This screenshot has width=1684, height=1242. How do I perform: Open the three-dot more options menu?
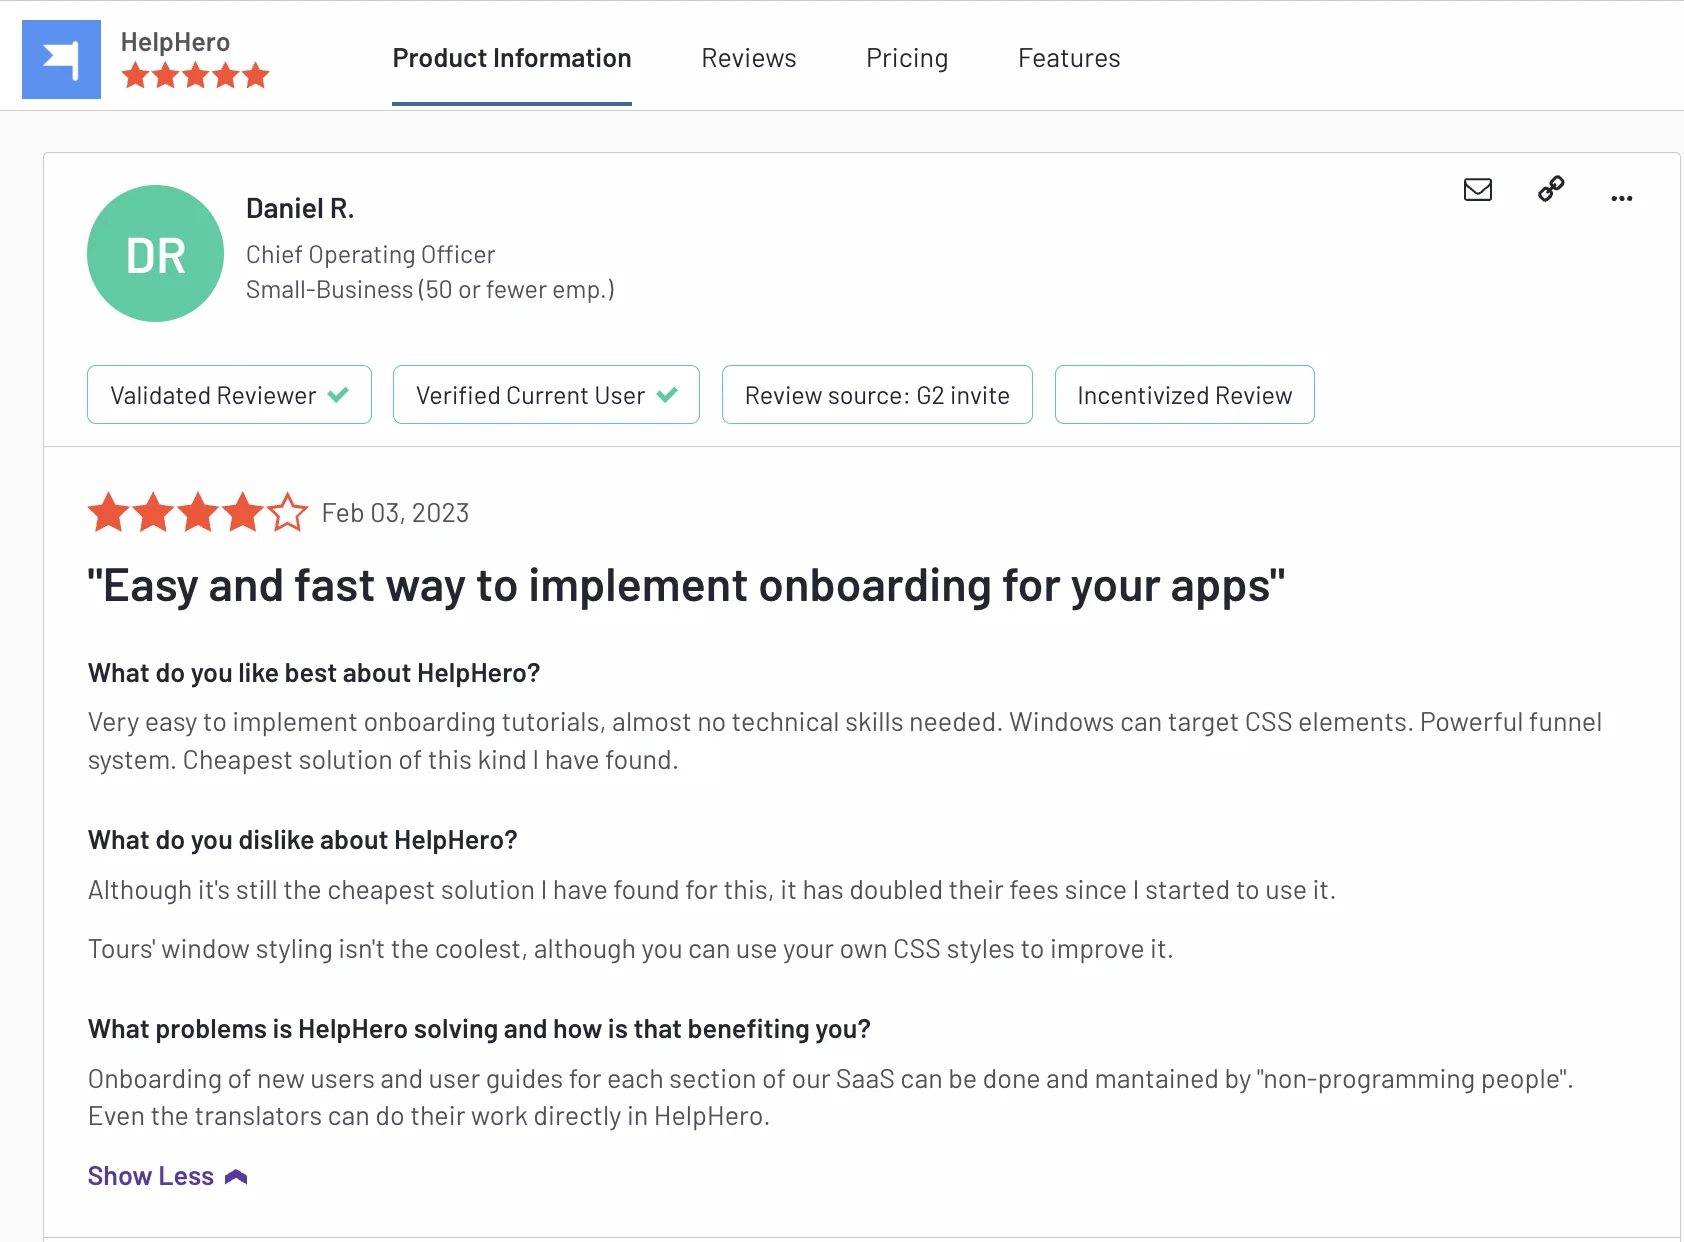pyautogui.click(x=1621, y=198)
